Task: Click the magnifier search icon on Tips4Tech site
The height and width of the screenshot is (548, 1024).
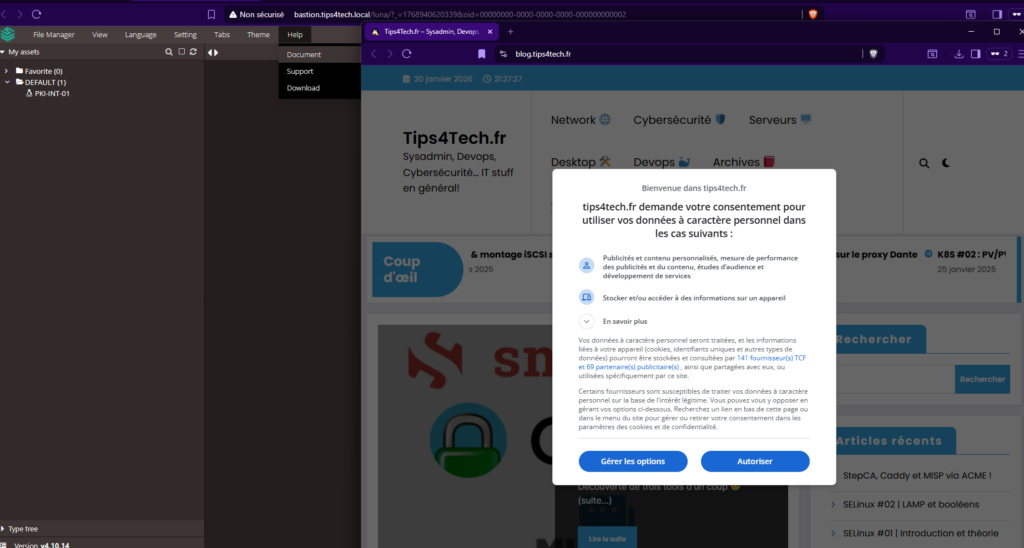Action: pos(924,163)
